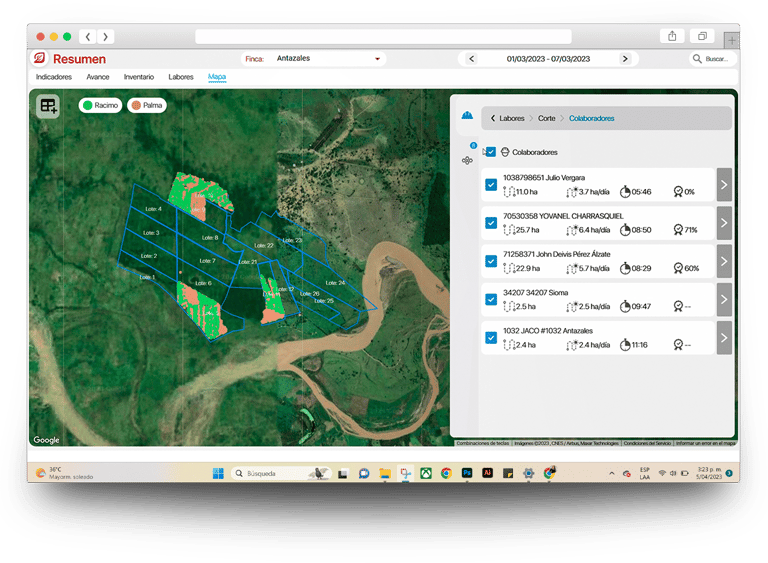
Task: Open the drone icon in side panel
Action: coord(467,160)
